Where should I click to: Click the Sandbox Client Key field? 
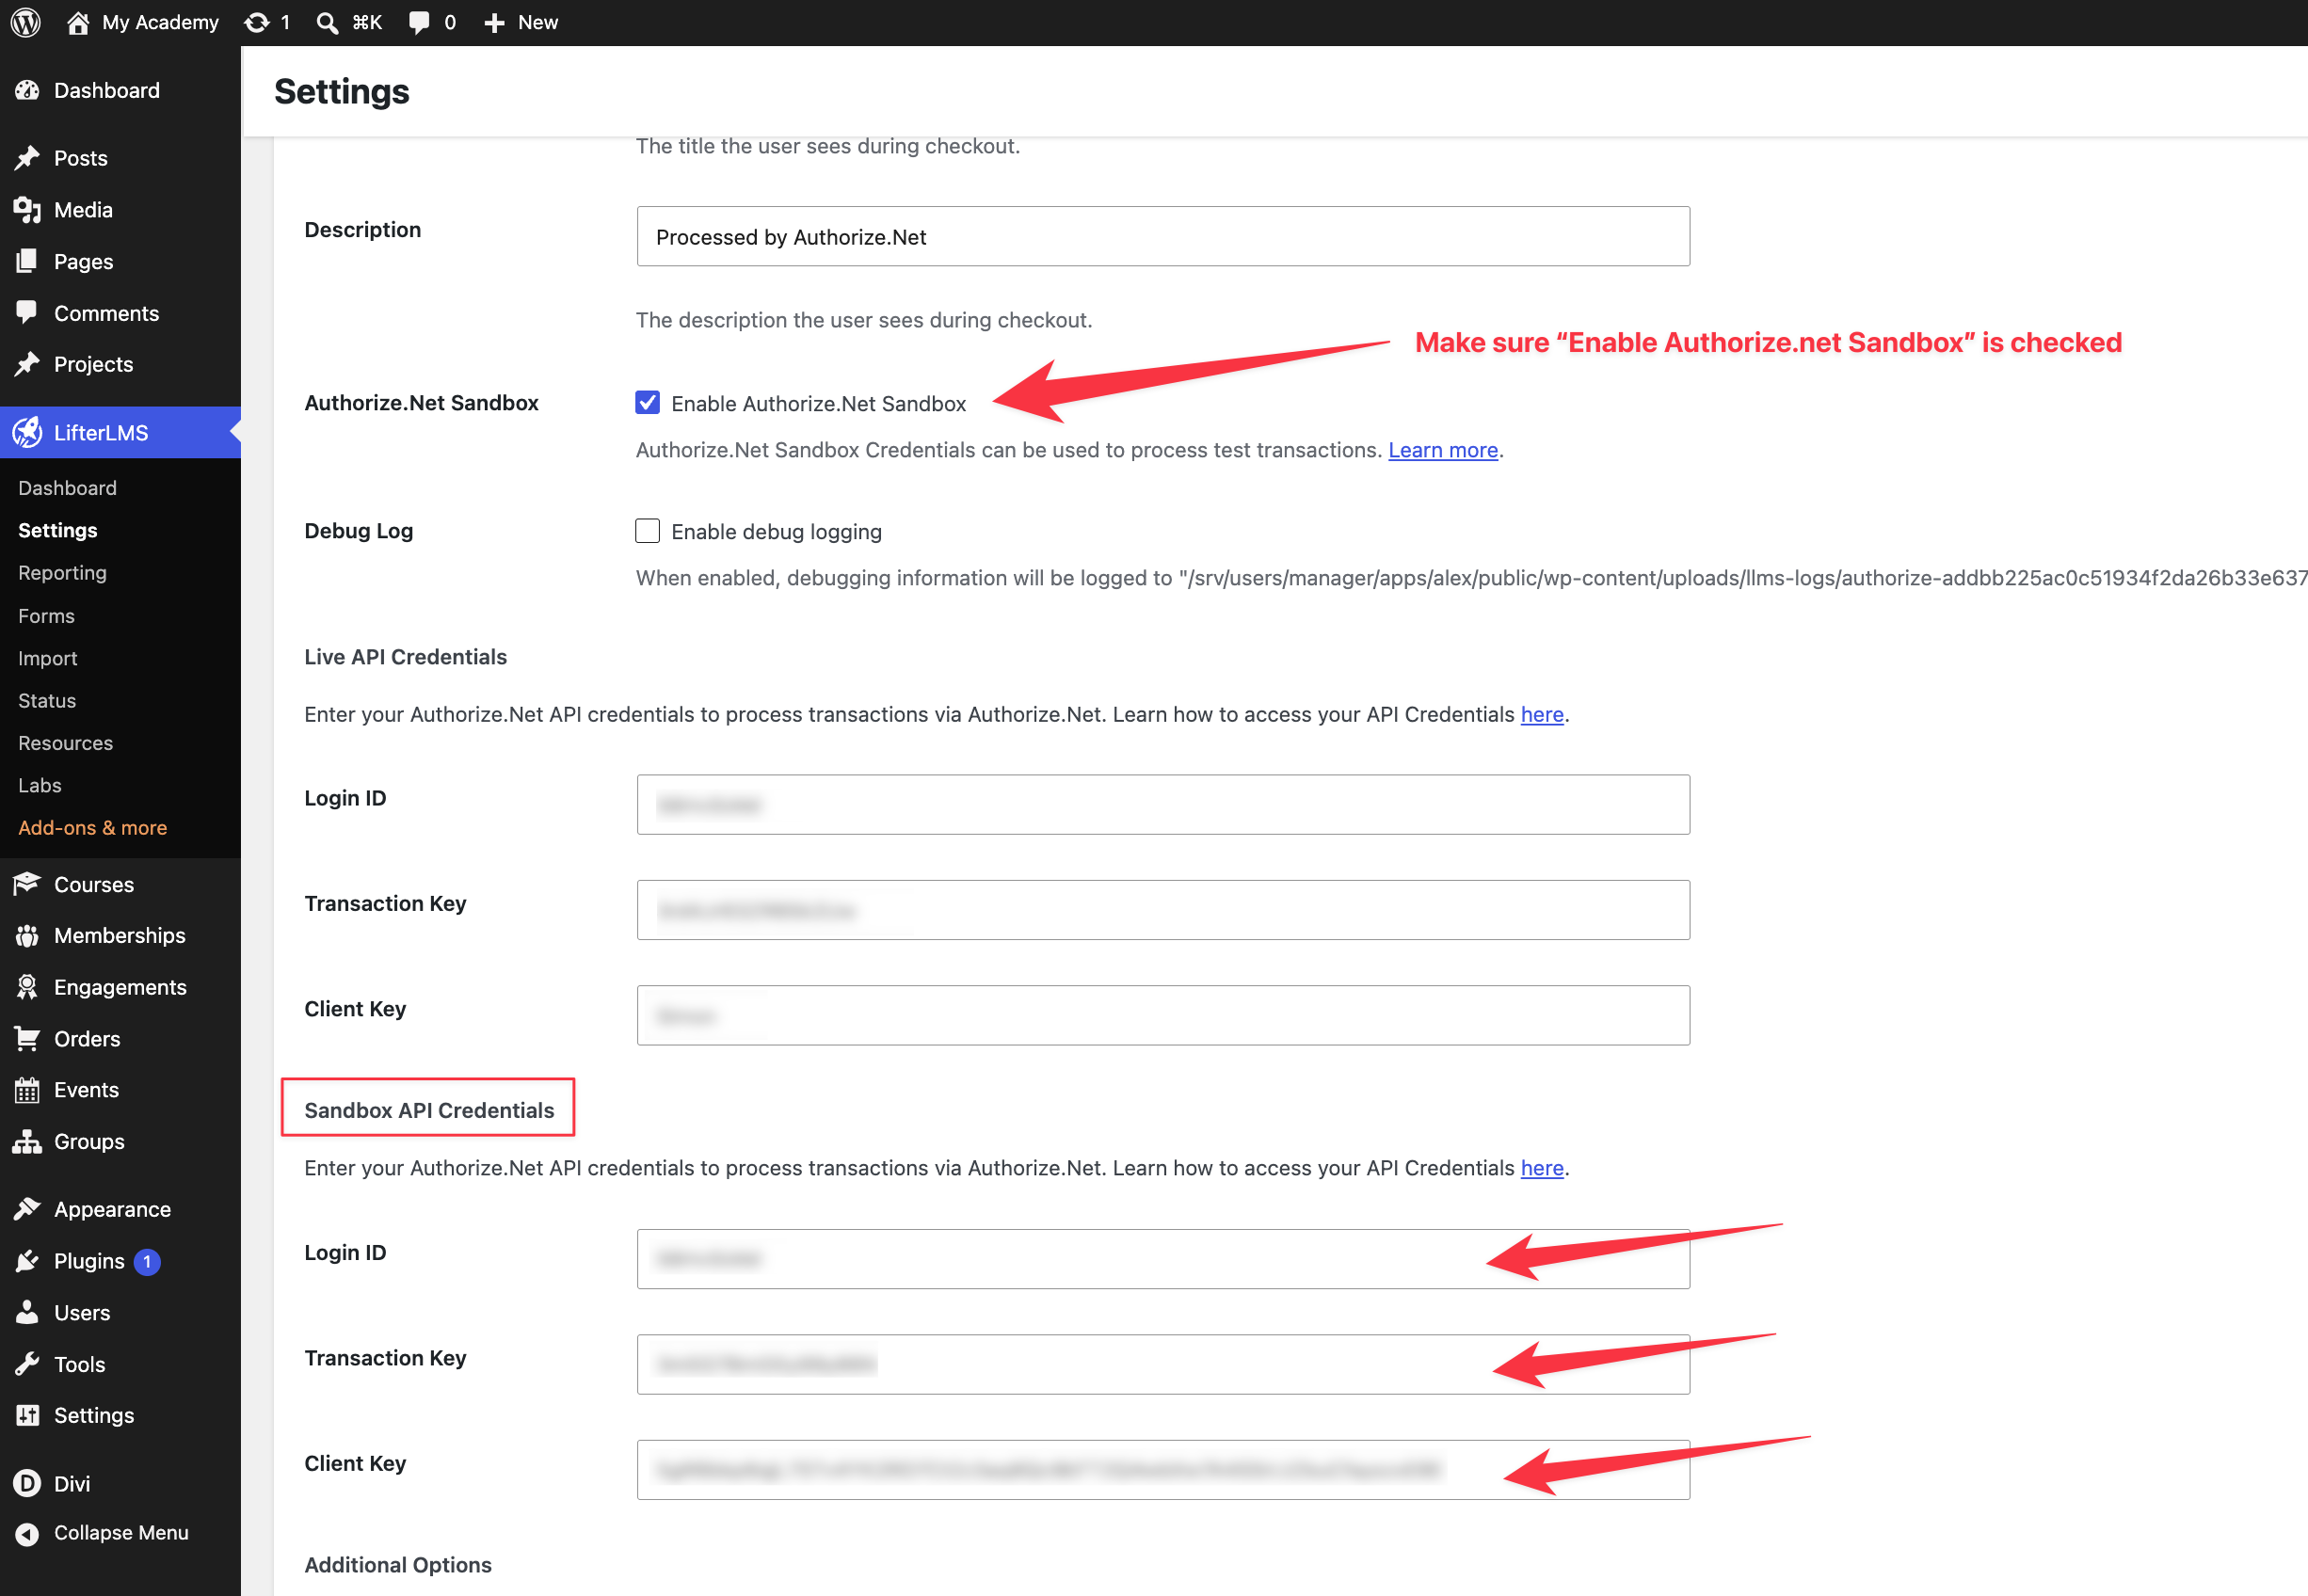1162,1469
